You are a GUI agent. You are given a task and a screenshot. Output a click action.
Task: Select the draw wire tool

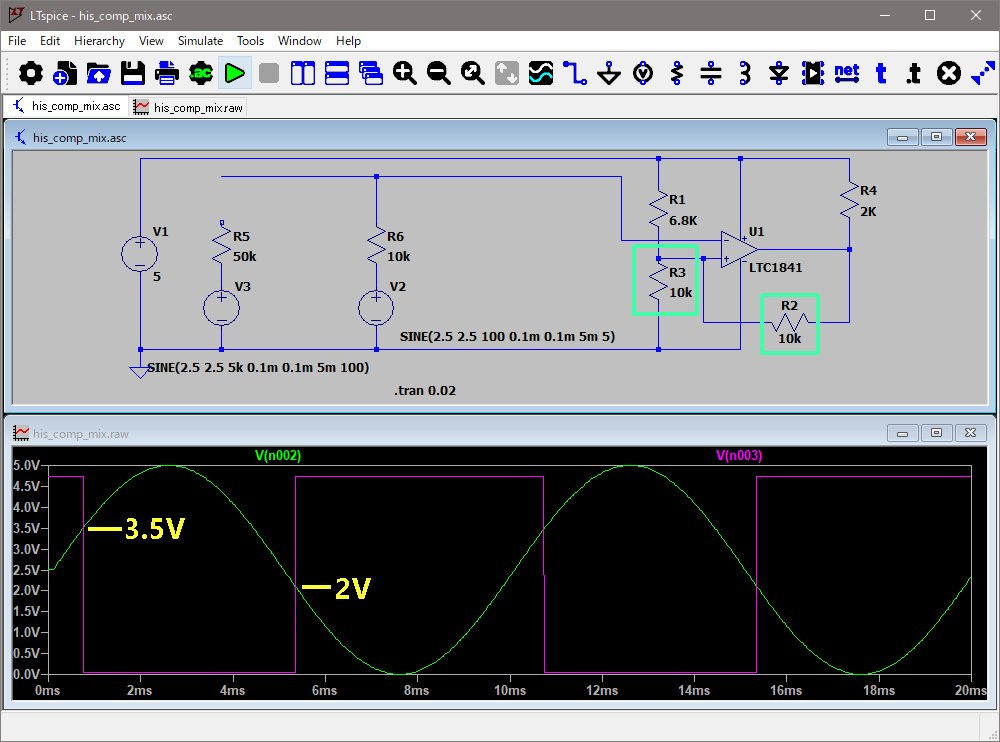click(x=575, y=73)
